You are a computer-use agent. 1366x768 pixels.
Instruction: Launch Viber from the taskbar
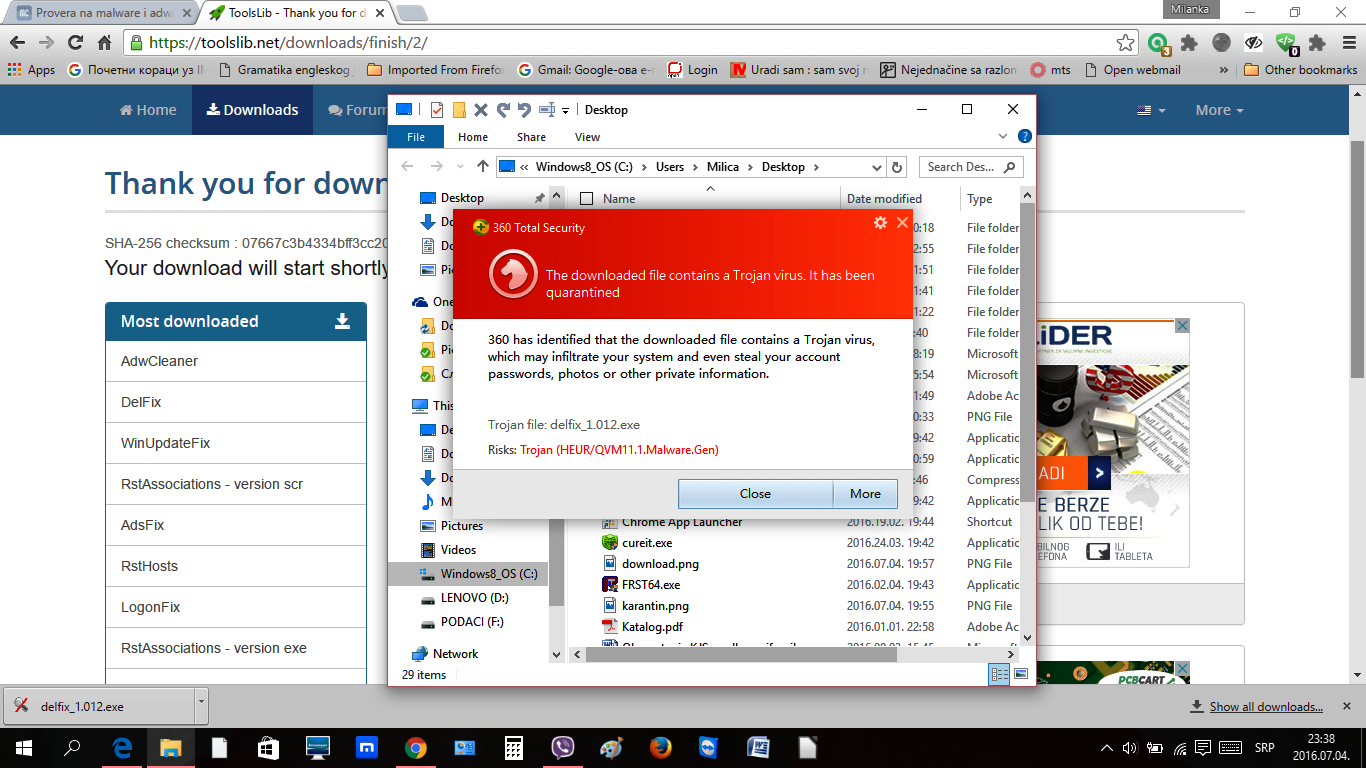point(562,748)
